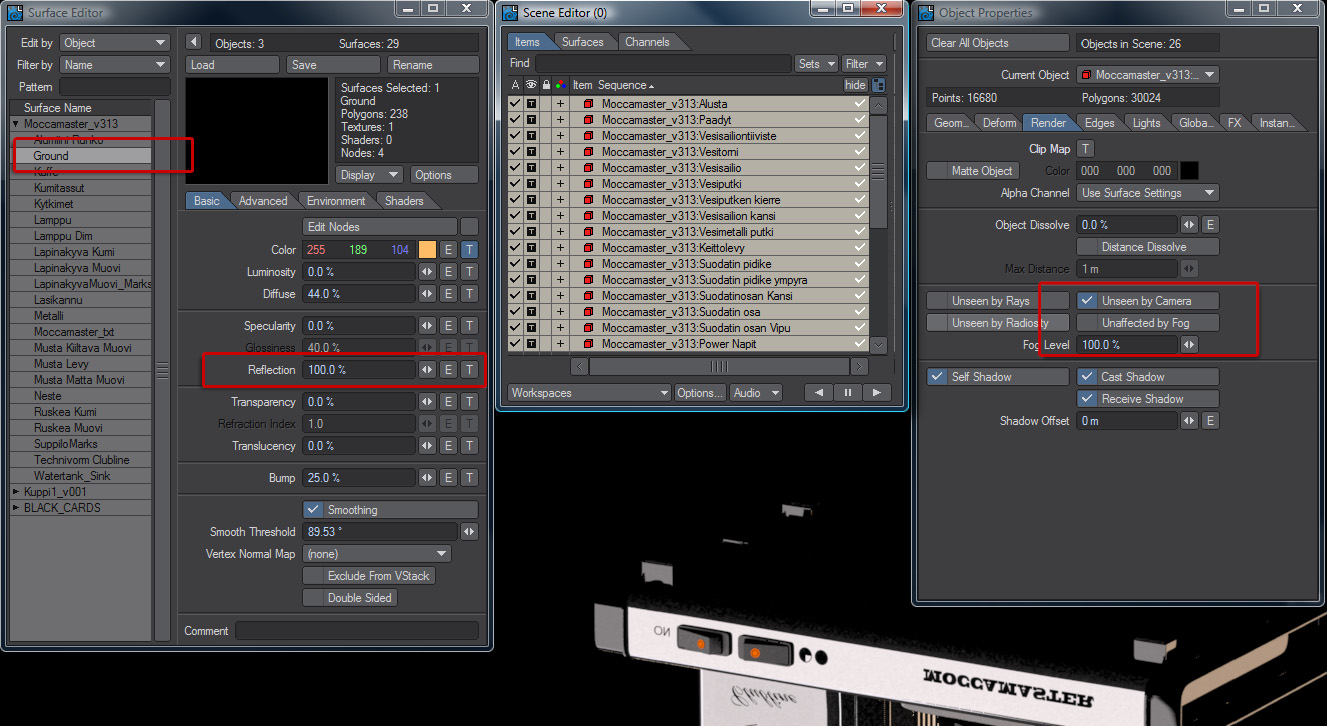The image size is (1327, 726).
Task: Expand Kuppi1_v001 object in surface list
Action: pyautogui.click(x=16, y=492)
